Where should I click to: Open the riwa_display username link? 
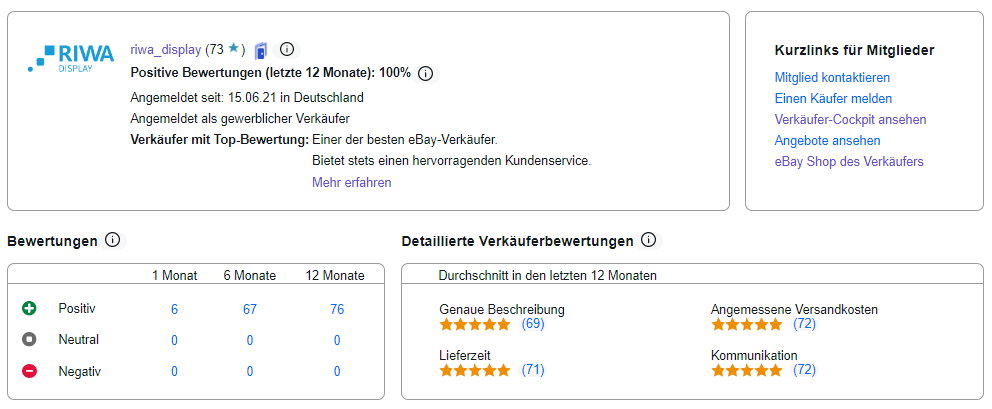coord(166,49)
